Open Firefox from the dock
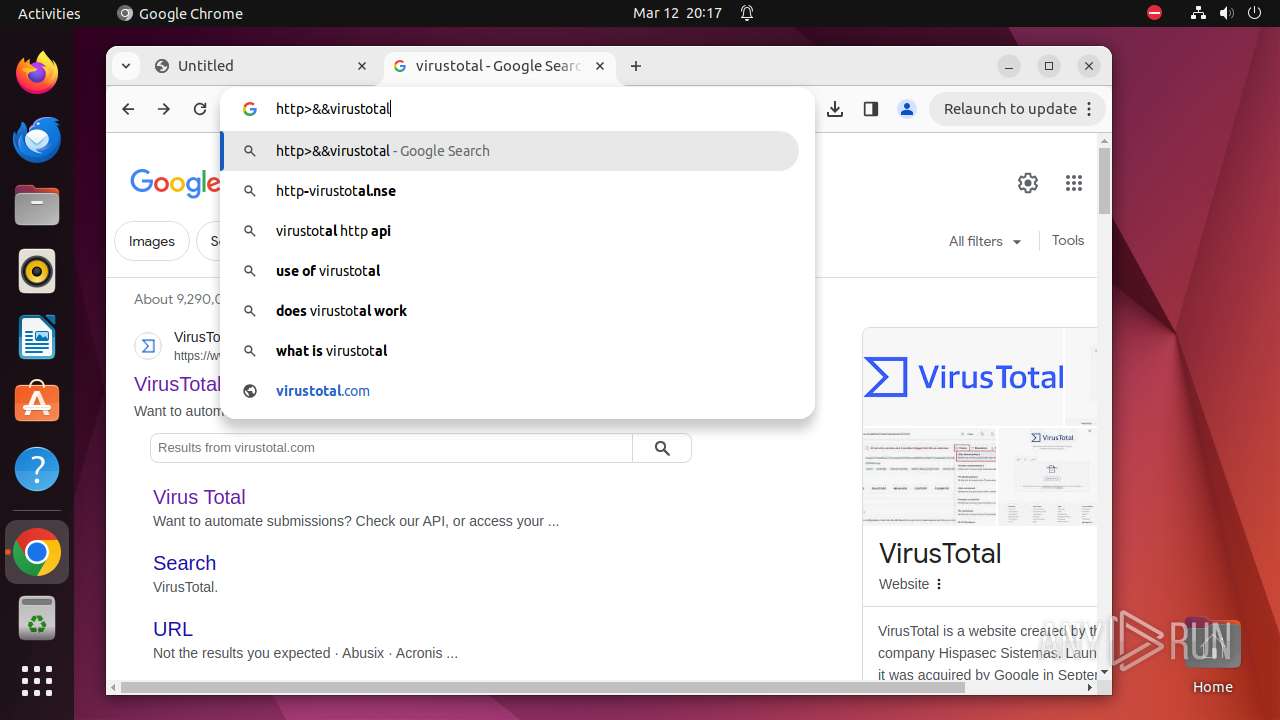 coord(37,73)
